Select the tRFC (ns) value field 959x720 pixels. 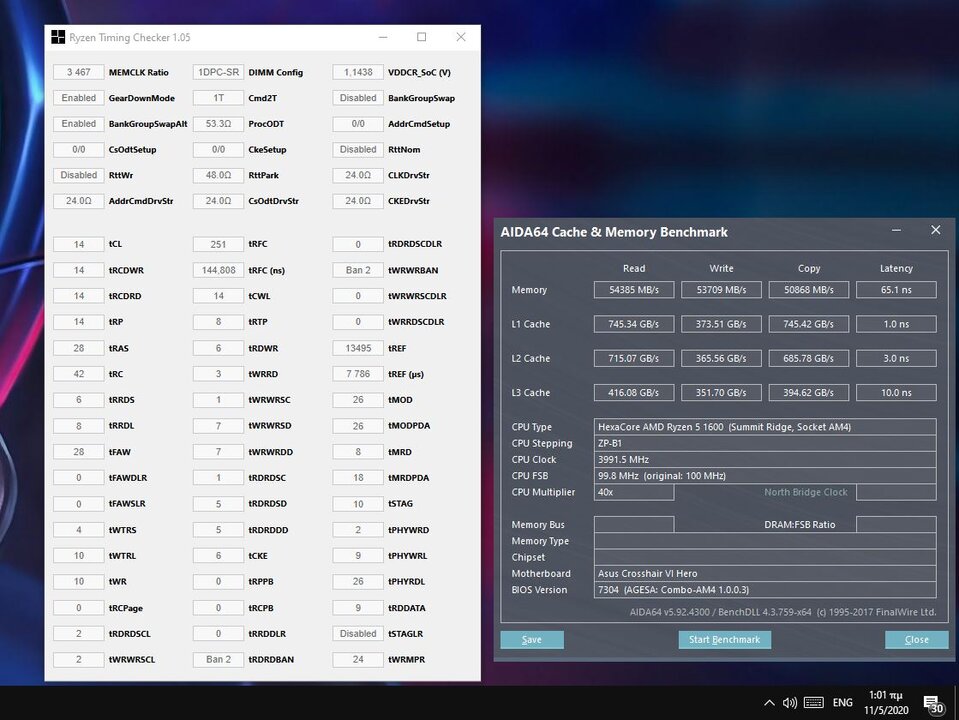pyautogui.click(x=218, y=270)
